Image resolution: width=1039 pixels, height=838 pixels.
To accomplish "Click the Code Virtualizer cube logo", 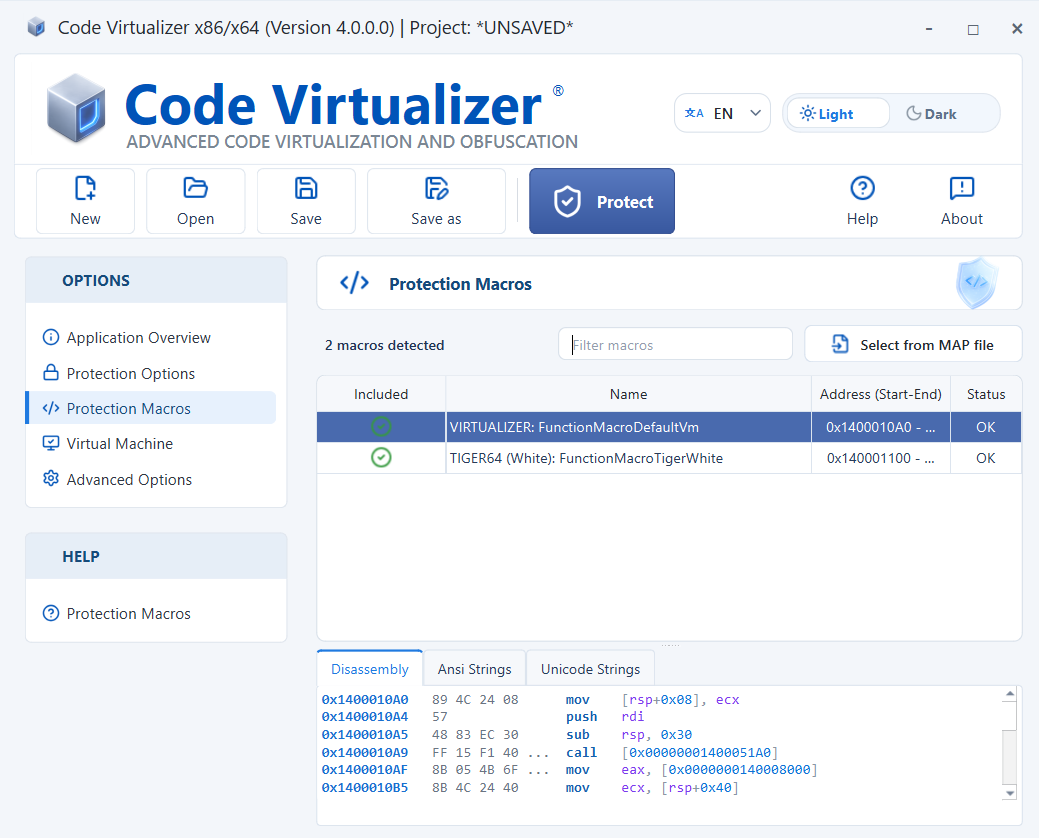I will click(x=76, y=108).
